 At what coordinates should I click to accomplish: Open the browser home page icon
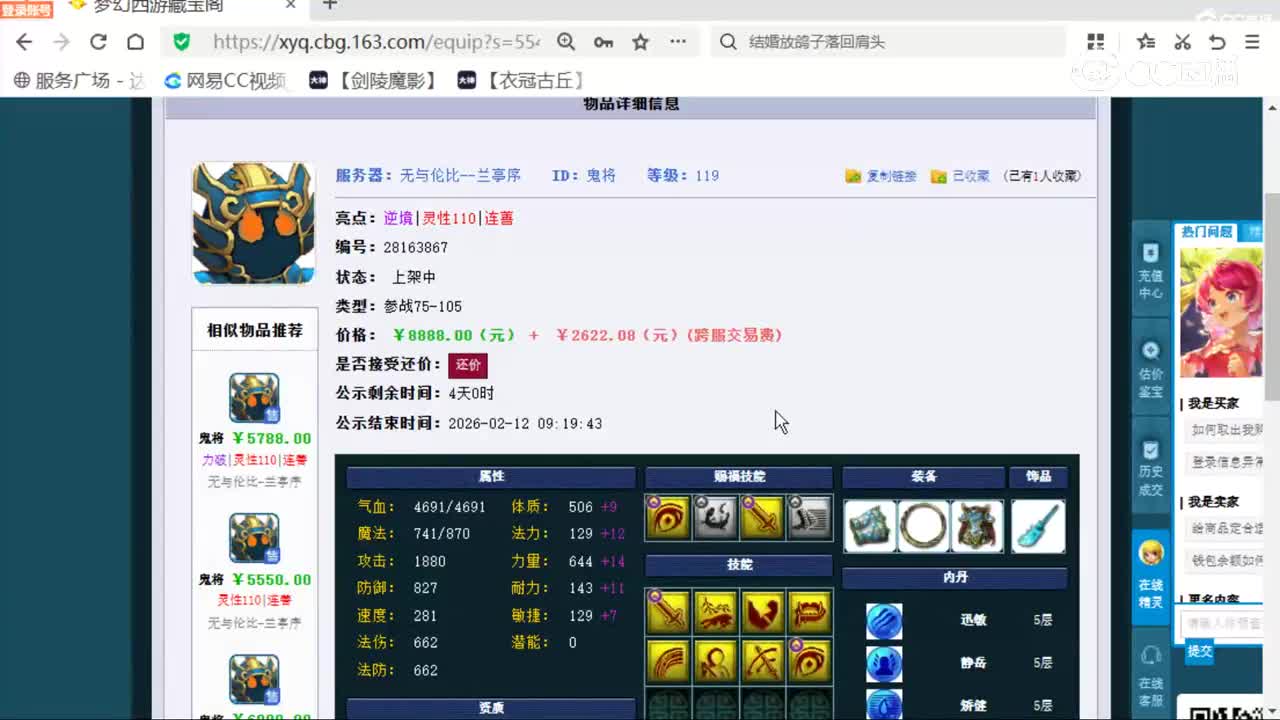point(135,42)
